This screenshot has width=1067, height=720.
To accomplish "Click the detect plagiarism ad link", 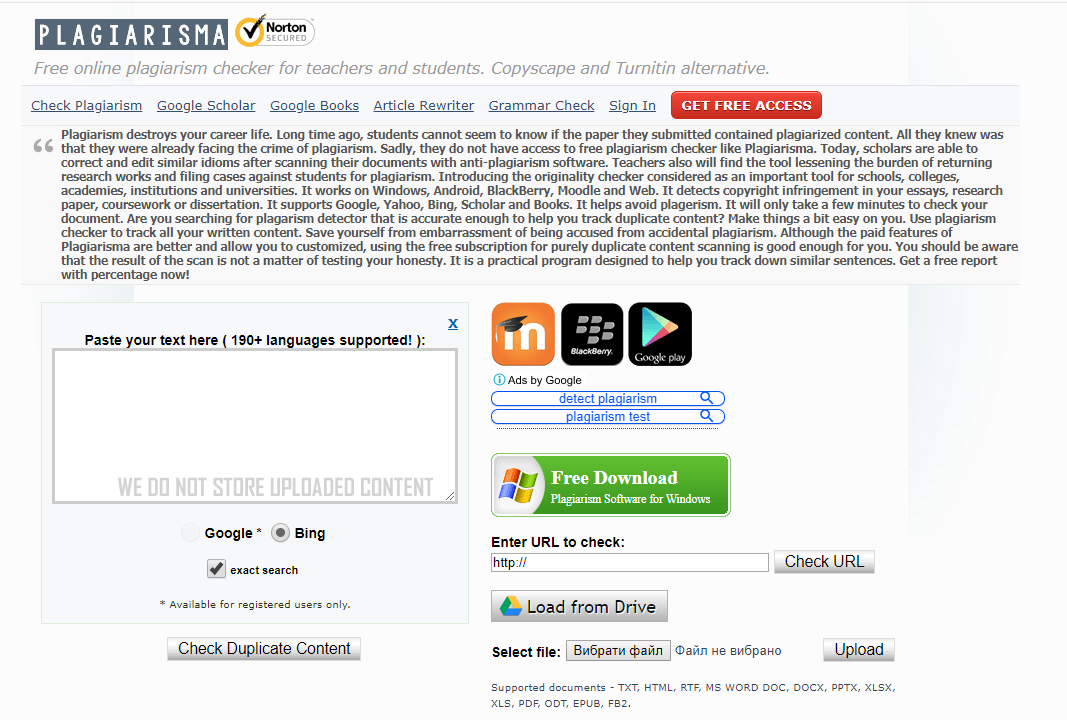I will (608, 398).
